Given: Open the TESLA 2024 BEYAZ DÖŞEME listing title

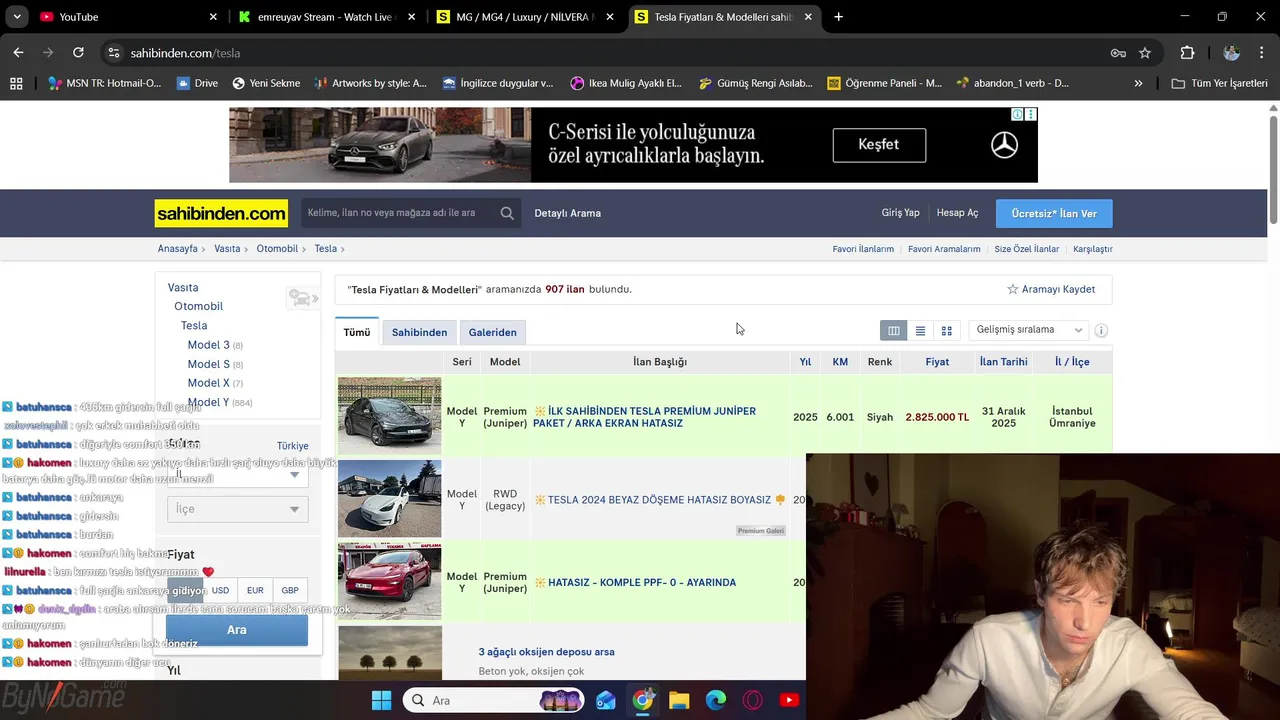Looking at the screenshot, I should click(x=659, y=500).
